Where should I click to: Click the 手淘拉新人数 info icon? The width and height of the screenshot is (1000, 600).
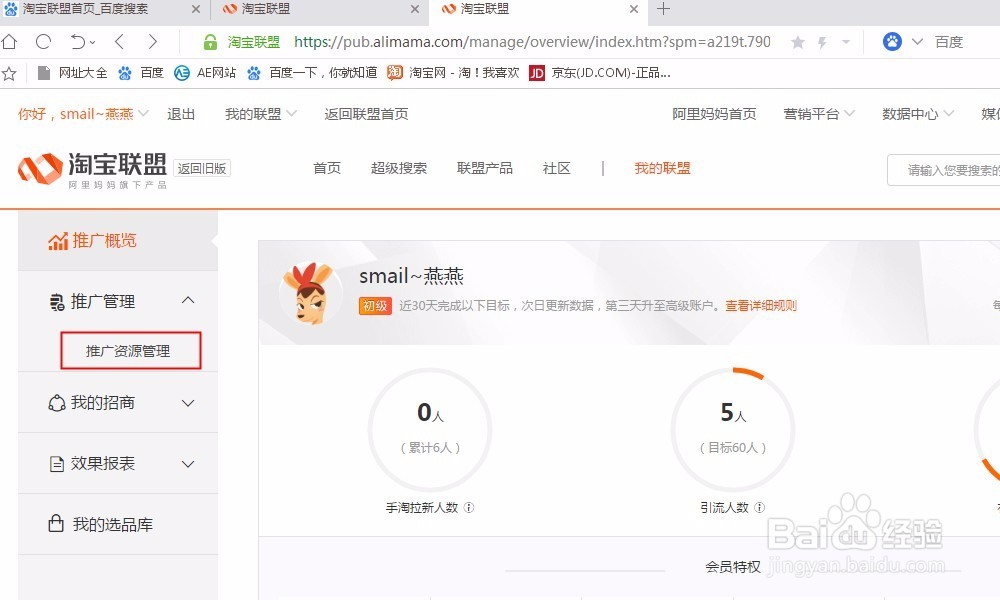click(x=469, y=508)
